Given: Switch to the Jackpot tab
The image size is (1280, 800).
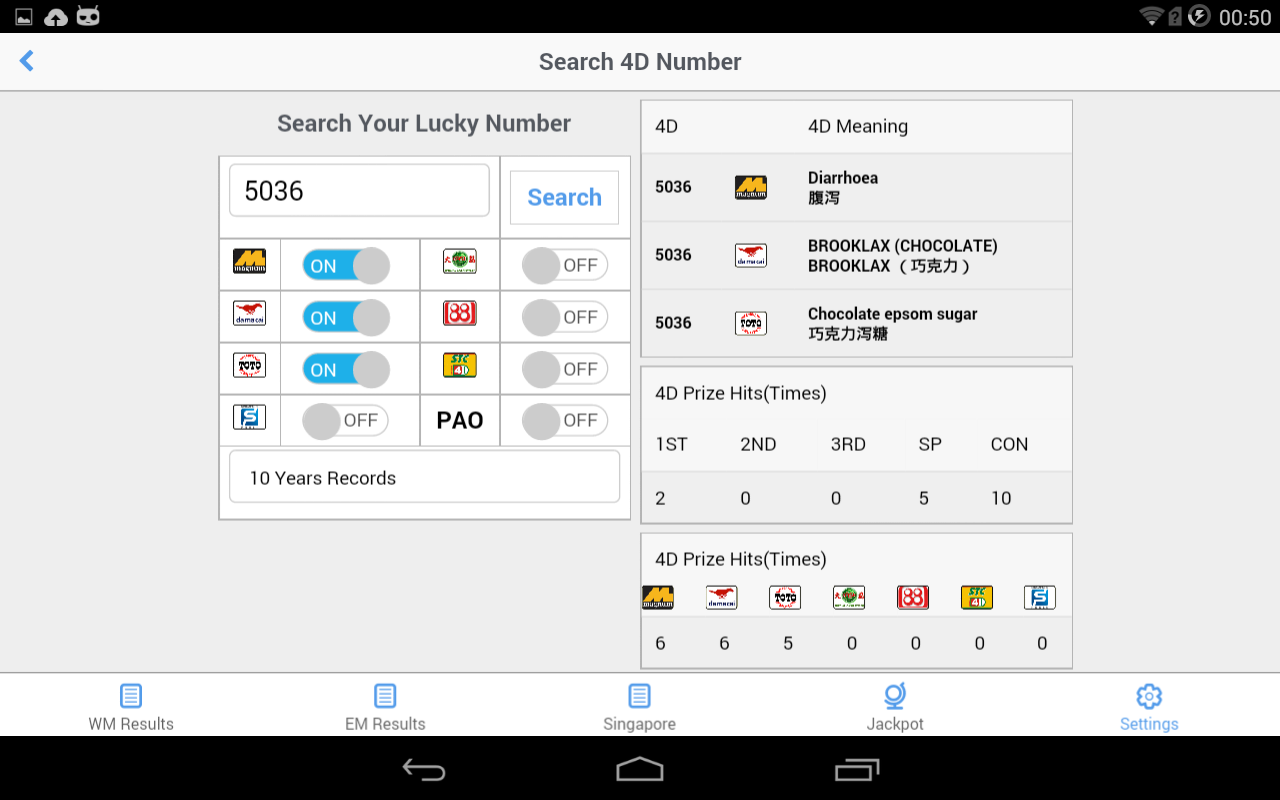Looking at the screenshot, I should [x=895, y=707].
